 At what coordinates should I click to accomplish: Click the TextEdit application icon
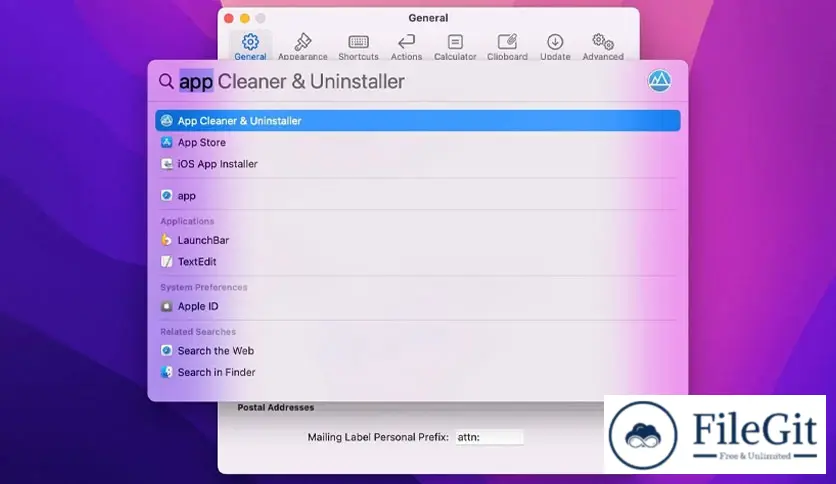coord(167,261)
